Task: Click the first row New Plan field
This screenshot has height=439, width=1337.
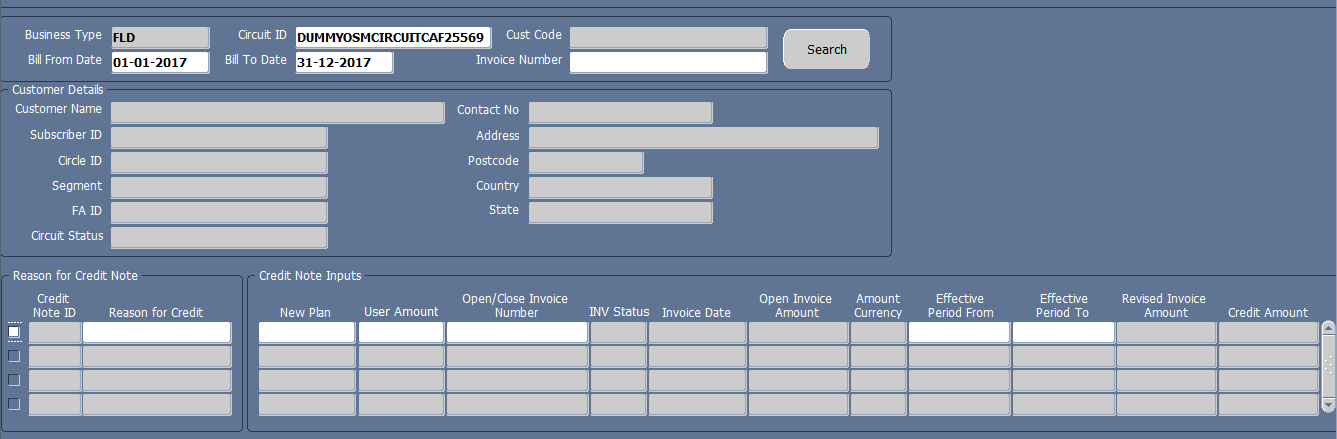Action: [x=307, y=332]
